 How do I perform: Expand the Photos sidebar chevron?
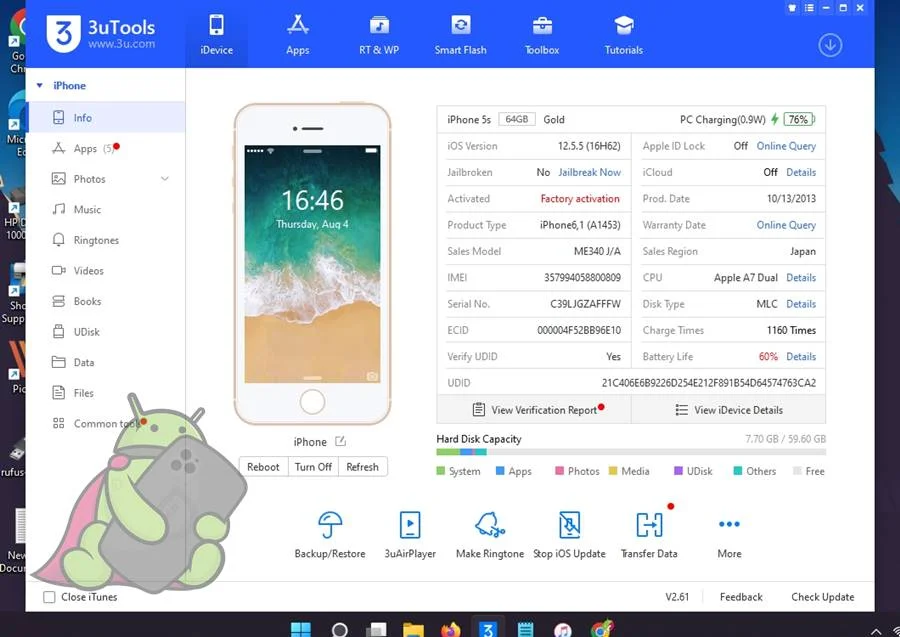pyautogui.click(x=165, y=178)
